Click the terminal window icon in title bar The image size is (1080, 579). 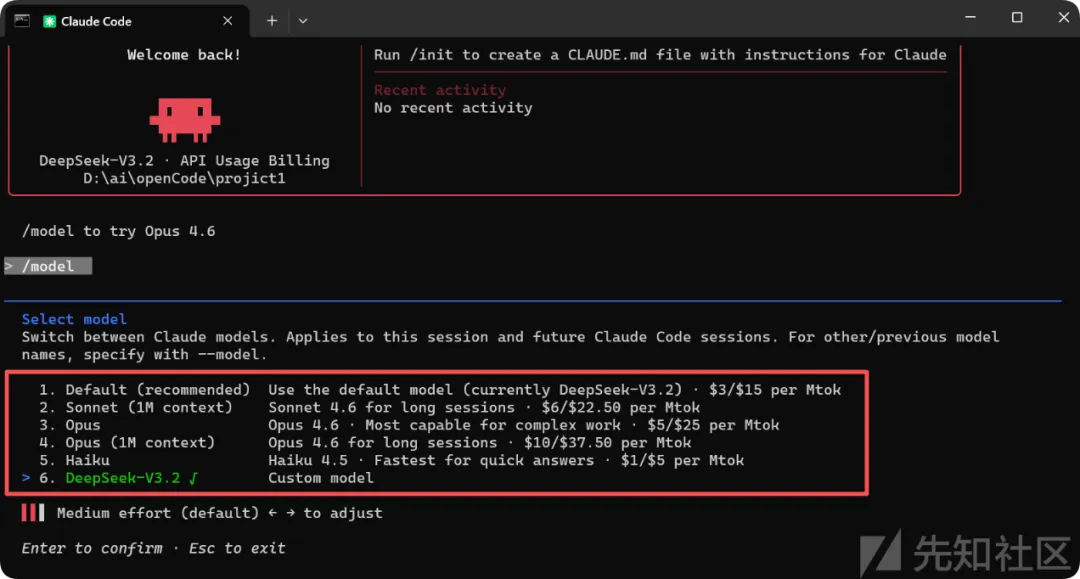point(21,20)
